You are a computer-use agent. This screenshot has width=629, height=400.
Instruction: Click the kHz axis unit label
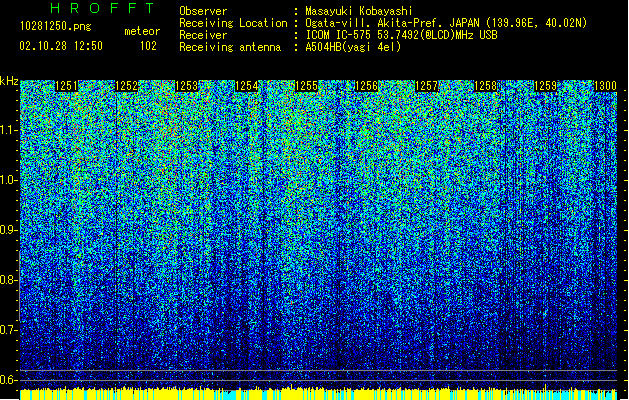tap(9, 81)
